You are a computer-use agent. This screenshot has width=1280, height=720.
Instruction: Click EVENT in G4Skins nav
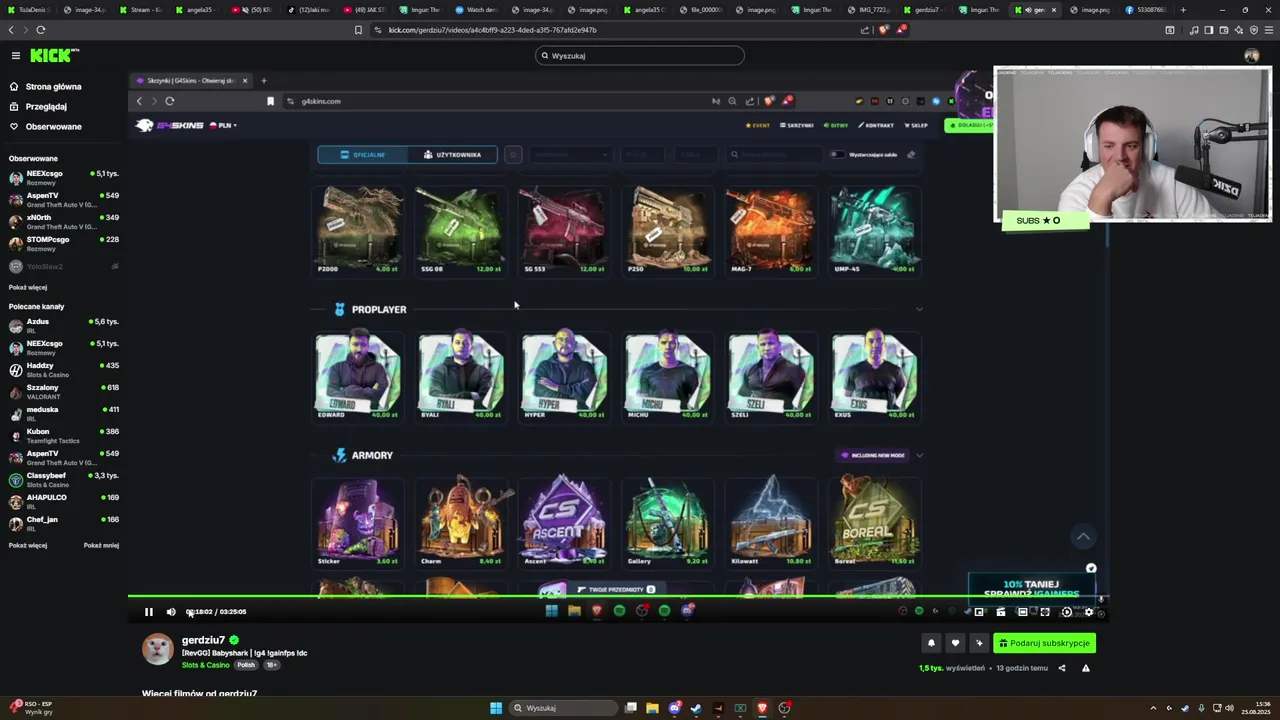tap(758, 126)
